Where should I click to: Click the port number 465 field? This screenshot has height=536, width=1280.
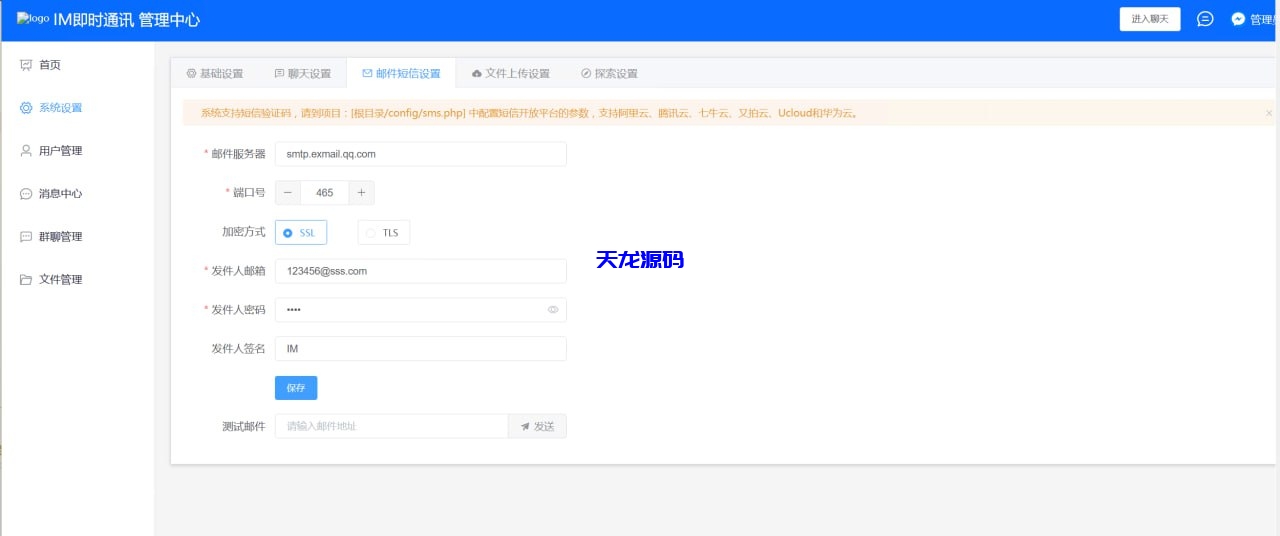324,193
